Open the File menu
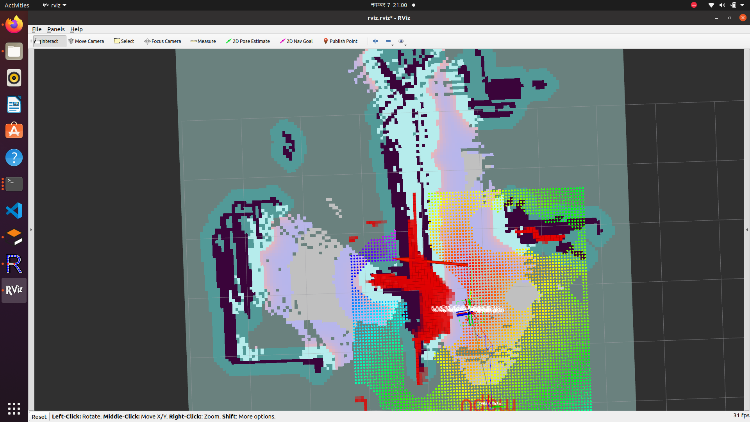Viewport: 750px width, 422px height. (x=37, y=29)
